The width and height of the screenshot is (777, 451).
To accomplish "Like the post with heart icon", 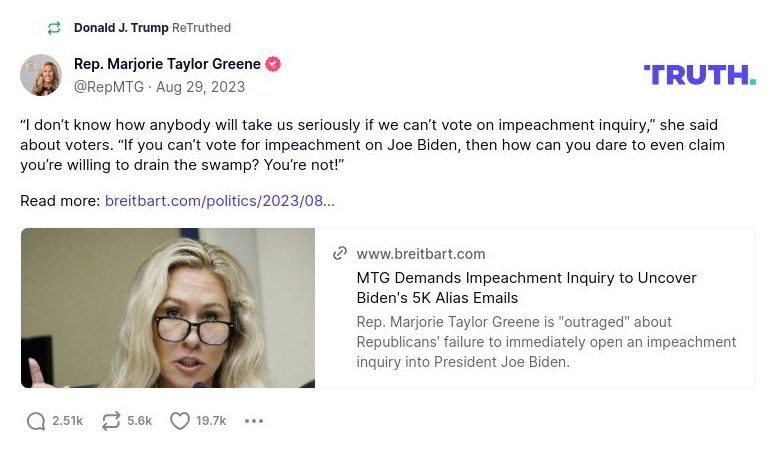I will (180, 421).
